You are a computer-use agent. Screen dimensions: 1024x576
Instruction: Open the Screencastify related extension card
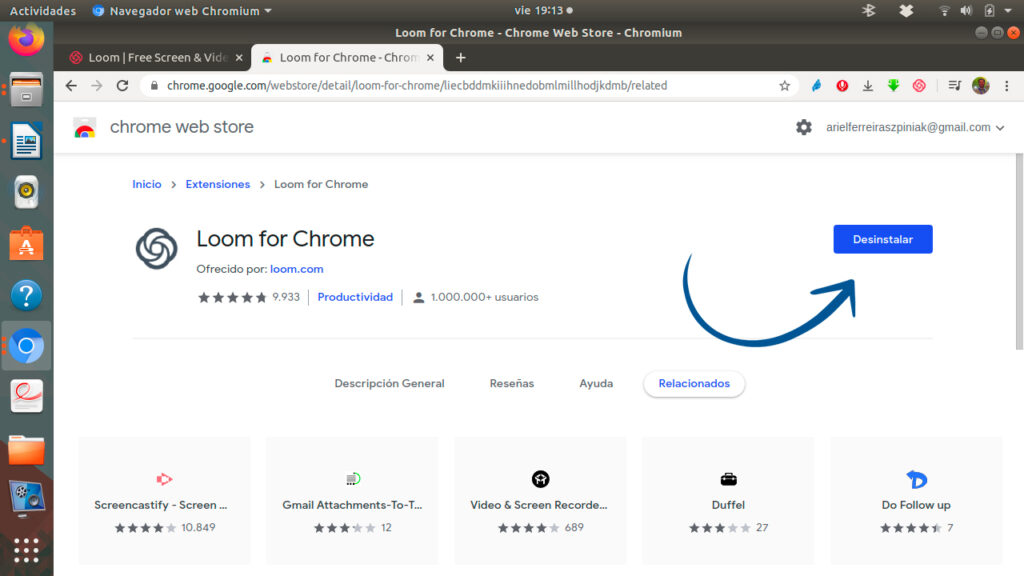pyautogui.click(x=164, y=501)
